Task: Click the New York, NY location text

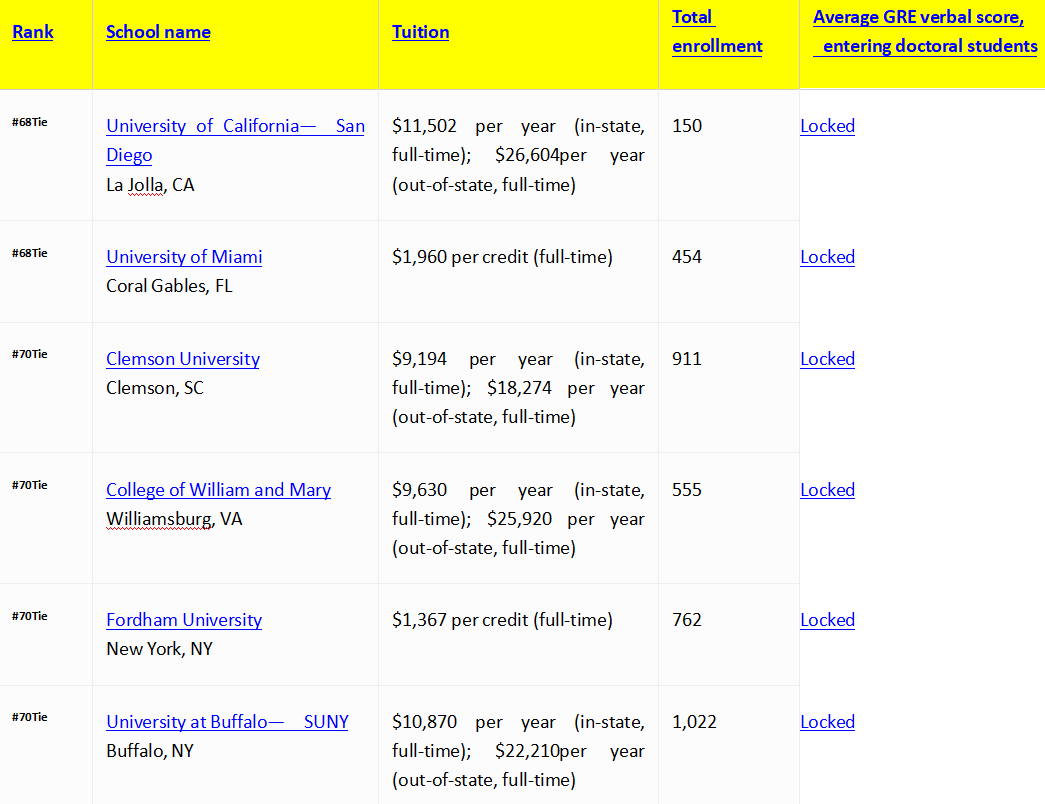Action: [159, 649]
